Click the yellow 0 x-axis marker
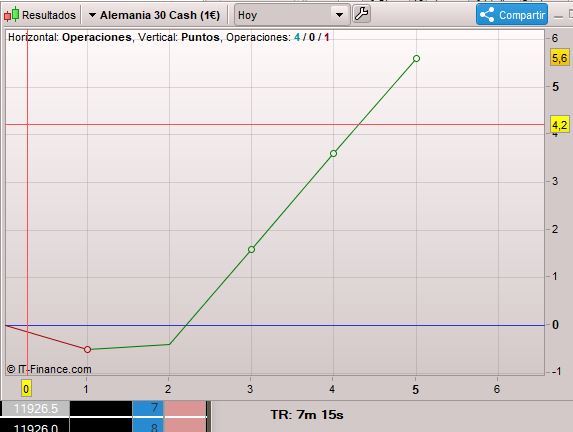Image resolution: width=573 pixels, height=432 pixels. pyautogui.click(x=26, y=389)
